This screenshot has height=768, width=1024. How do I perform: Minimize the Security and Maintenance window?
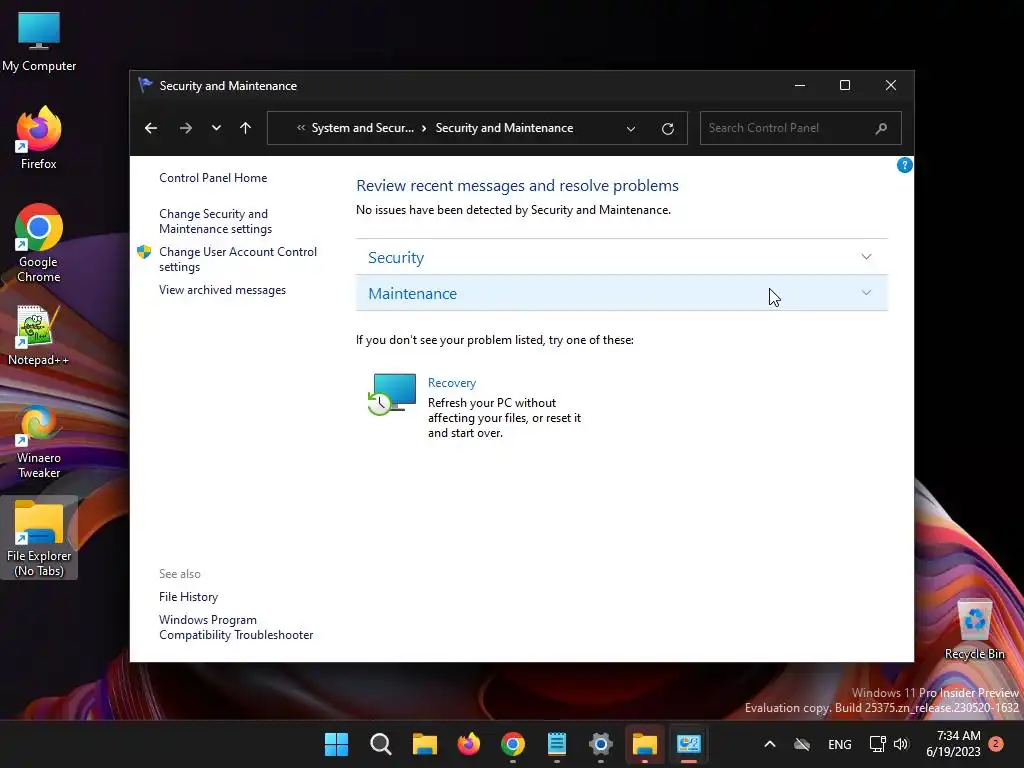(800, 86)
